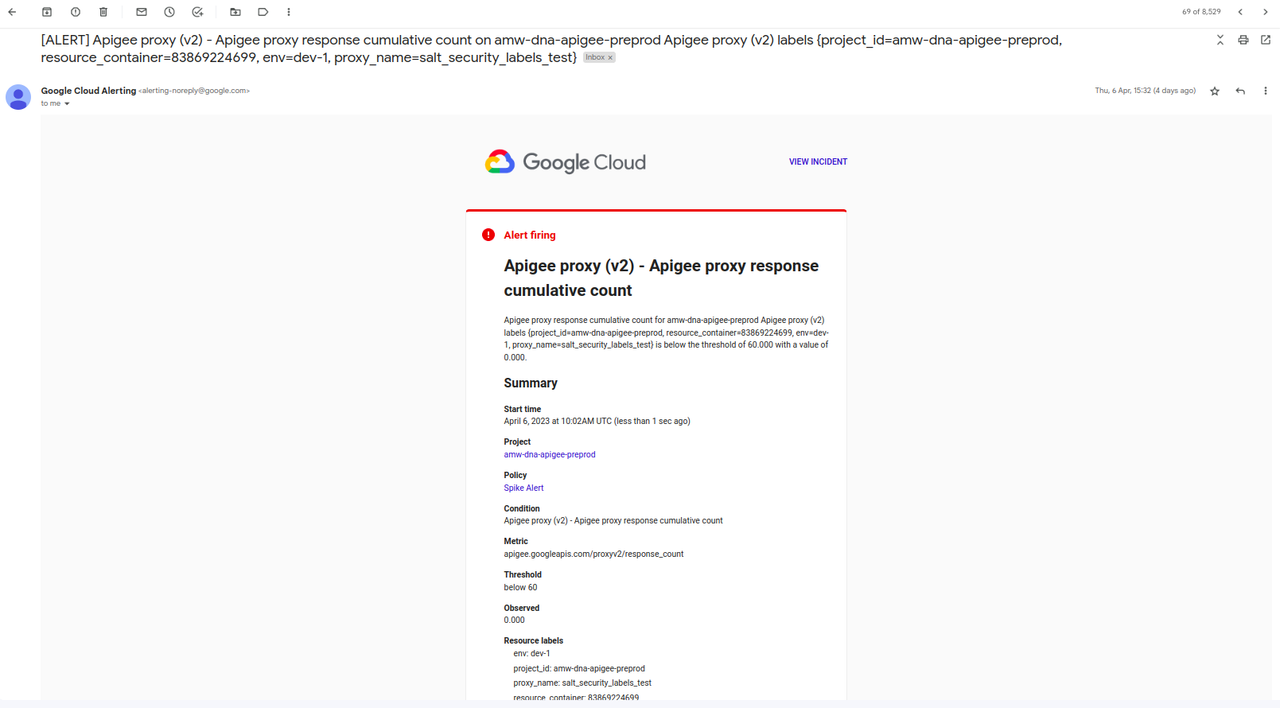Click the sender avatar icon
The height and width of the screenshot is (708, 1280).
tap(18, 97)
